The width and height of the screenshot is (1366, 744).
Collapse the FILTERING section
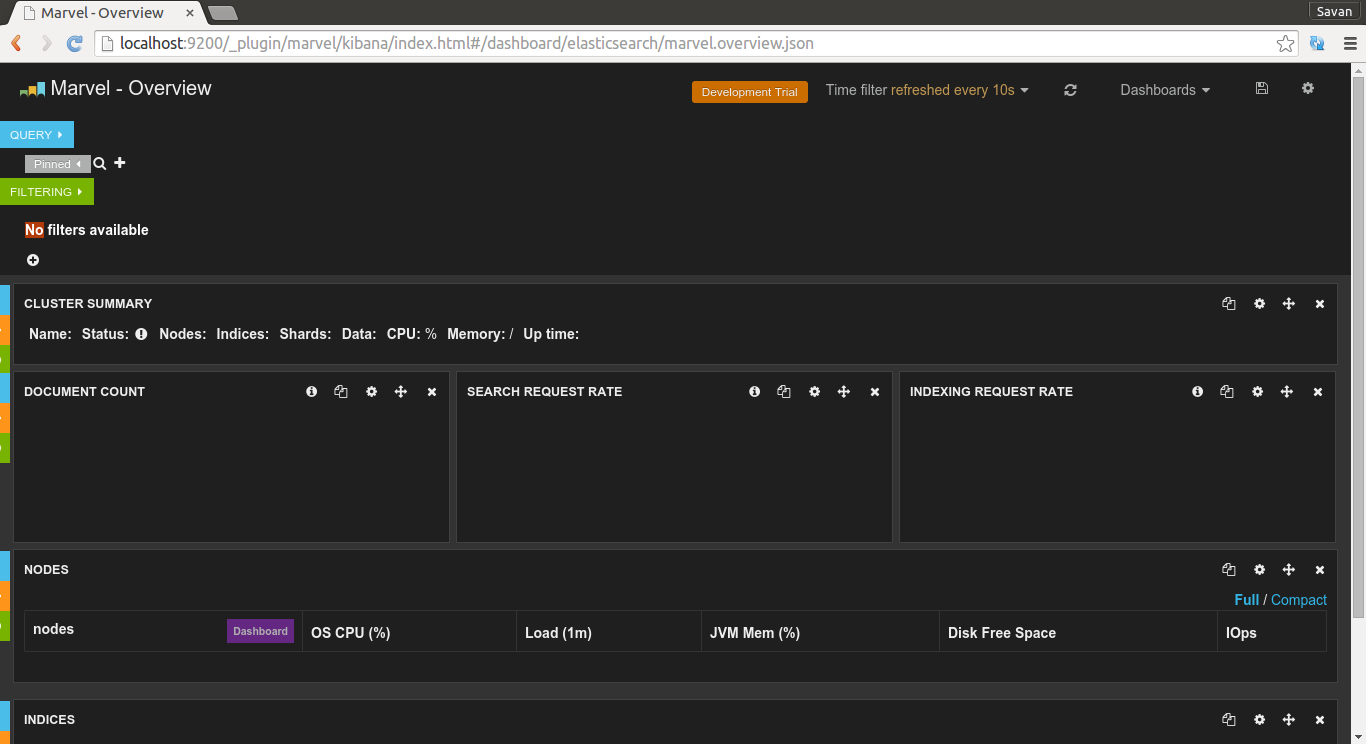coord(47,192)
